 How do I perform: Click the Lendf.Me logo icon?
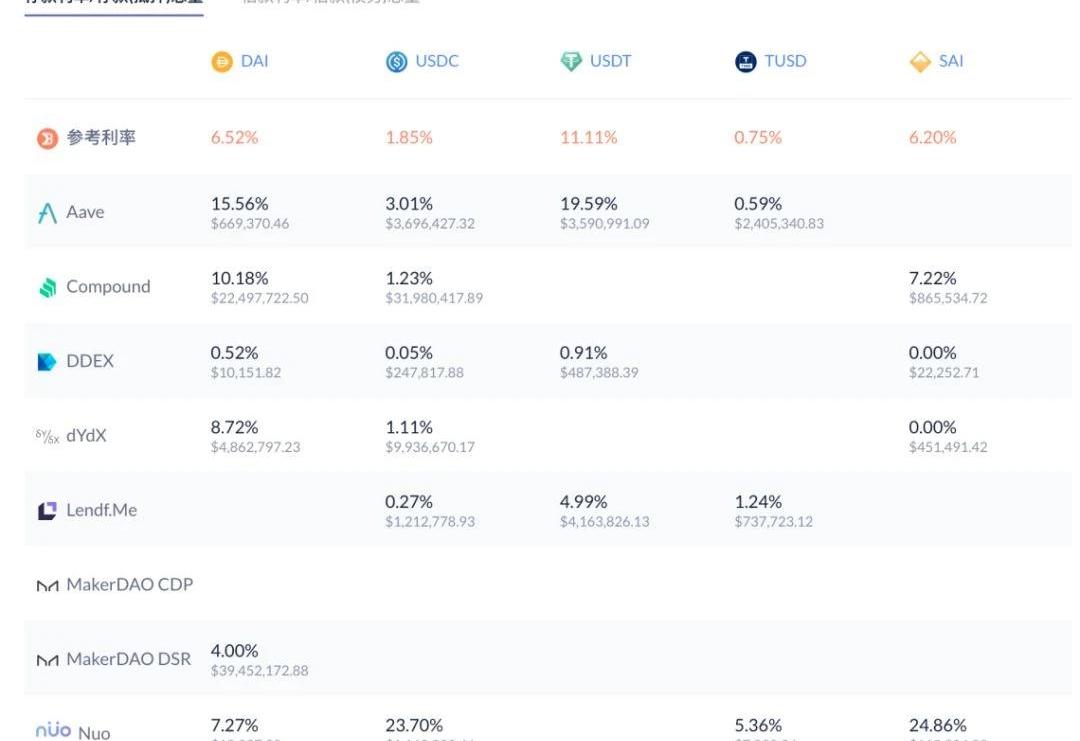pos(47,511)
